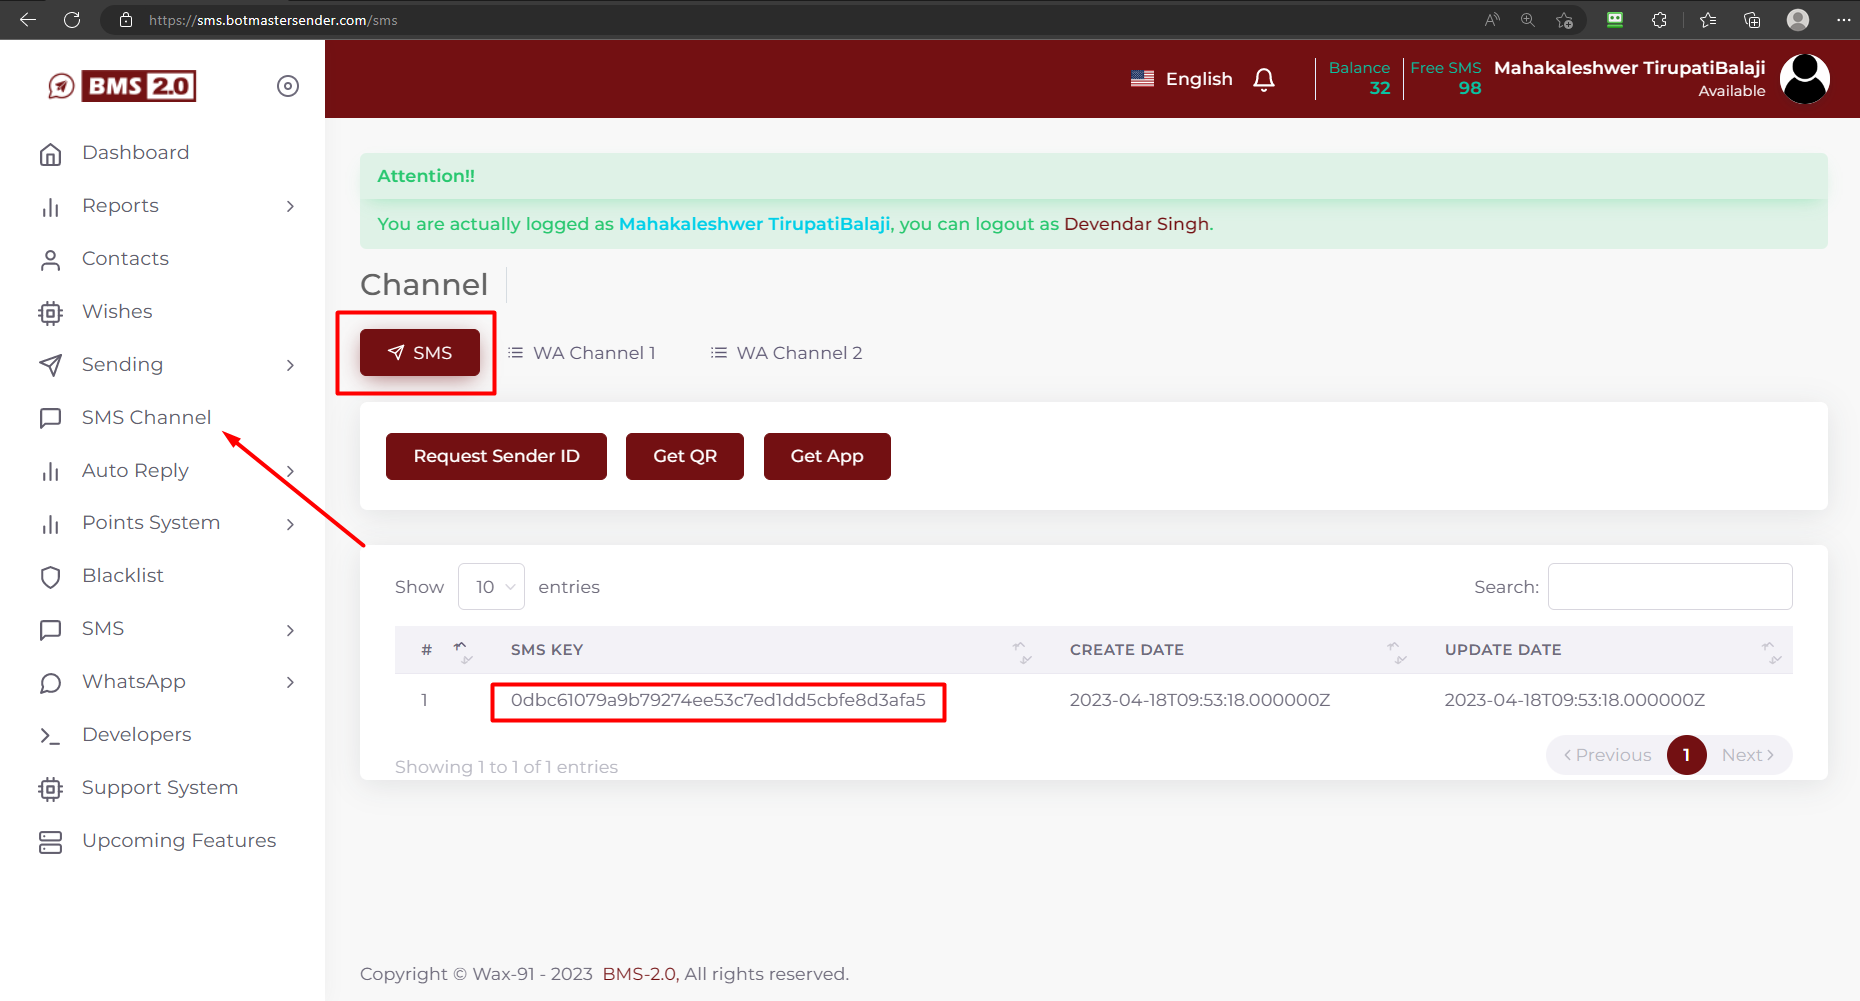Screen dimensions: 1860x1001
Task: Expand the Auto Reply submenu chevron
Action: (290, 471)
